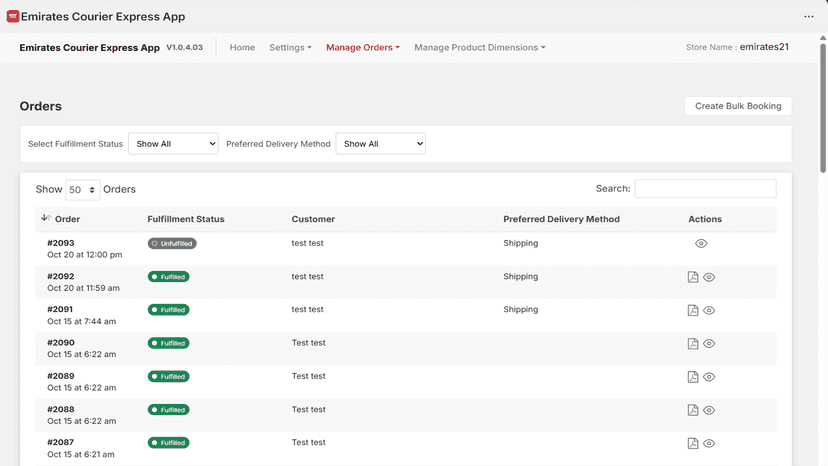The image size is (828, 466).
Task: View order #2090 with the eye icon
Action: pyautogui.click(x=709, y=344)
